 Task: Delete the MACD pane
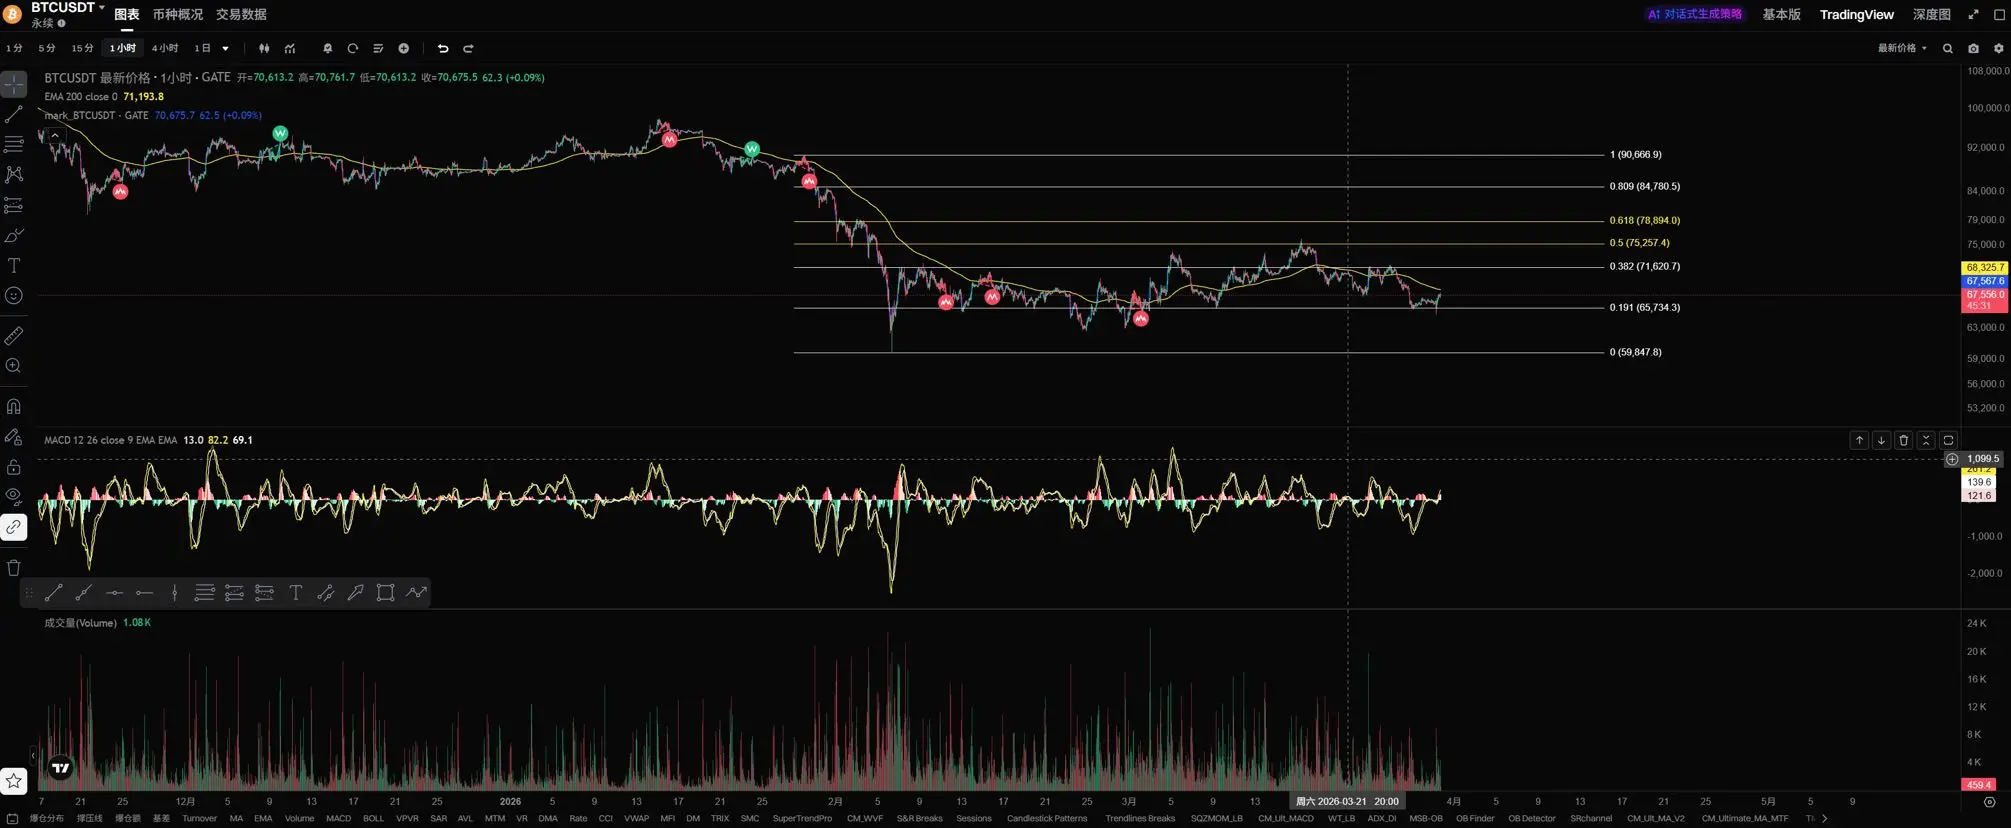coord(1904,440)
